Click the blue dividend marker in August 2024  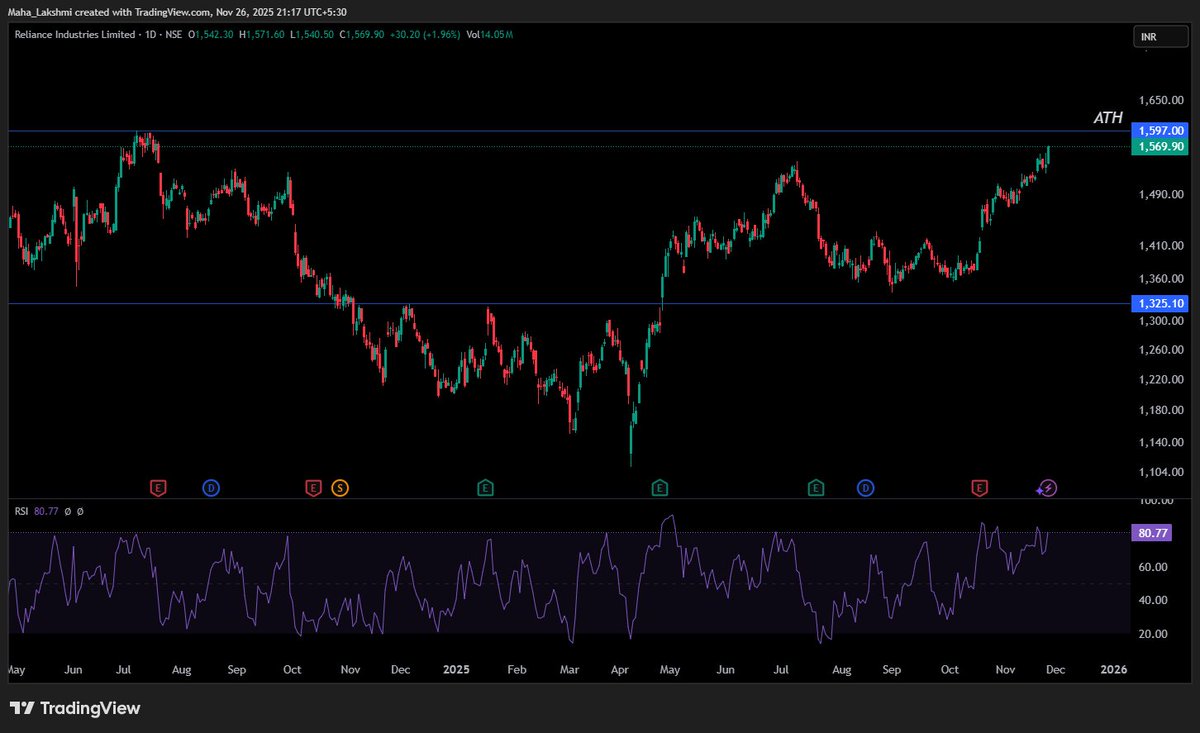click(211, 488)
